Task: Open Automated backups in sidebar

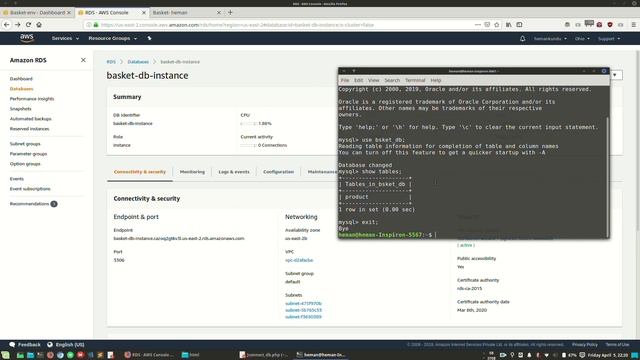Action: 31,119
